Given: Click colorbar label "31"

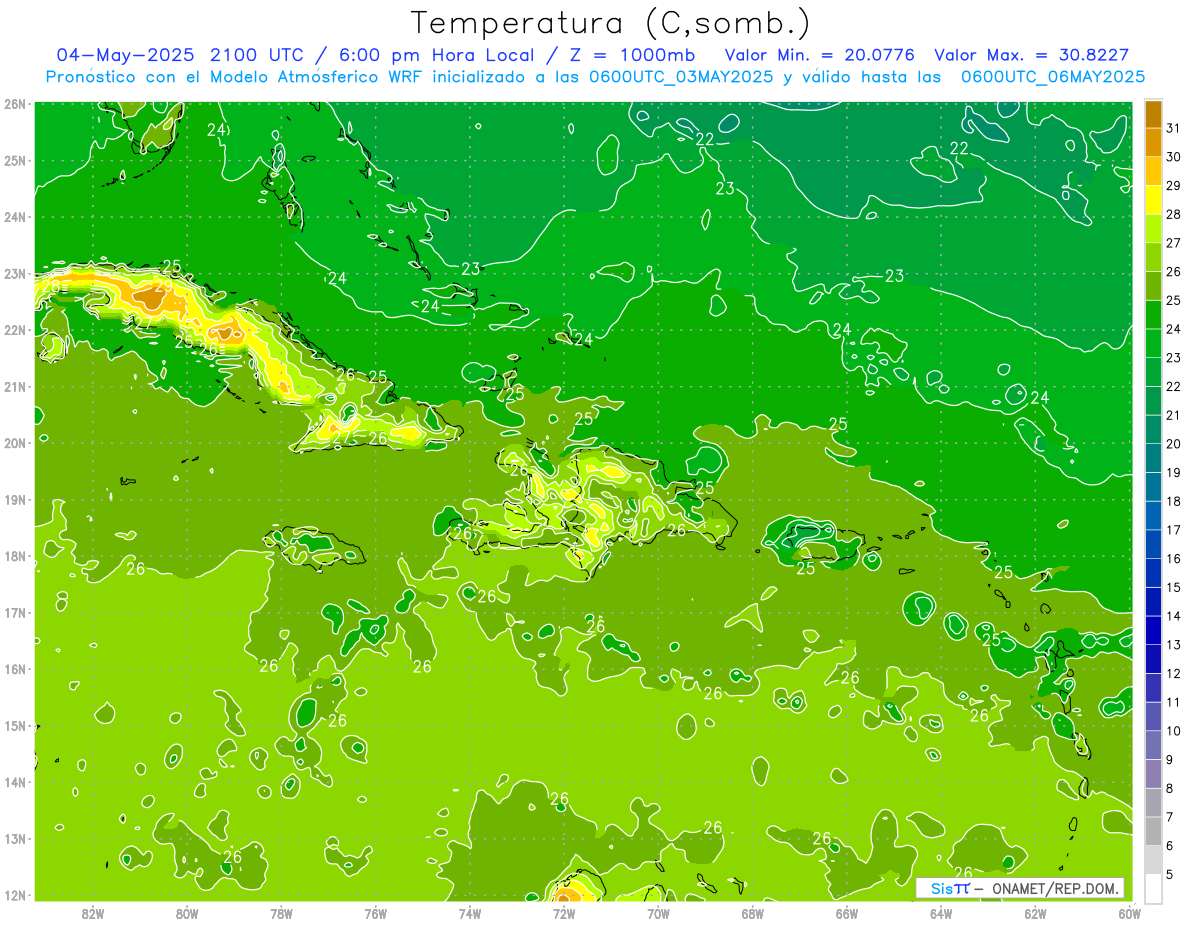Looking at the screenshot, I should (1174, 128).
